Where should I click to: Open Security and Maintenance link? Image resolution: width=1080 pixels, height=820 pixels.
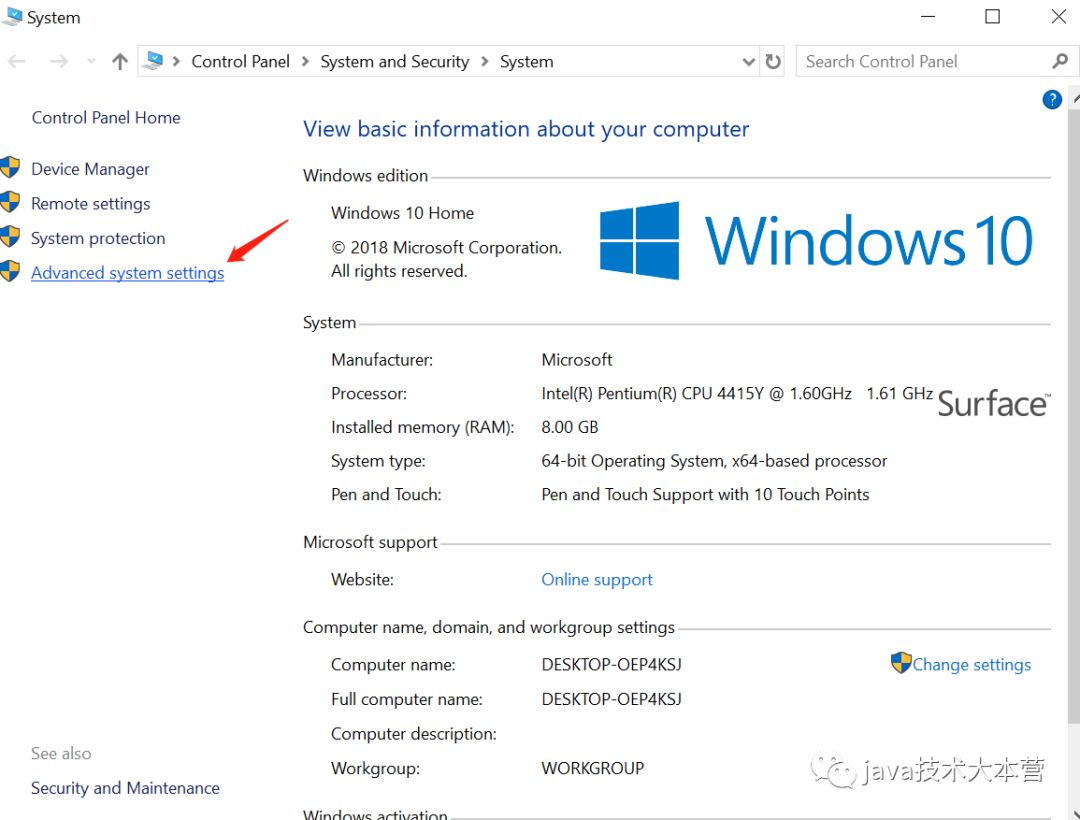click(125, 788)
